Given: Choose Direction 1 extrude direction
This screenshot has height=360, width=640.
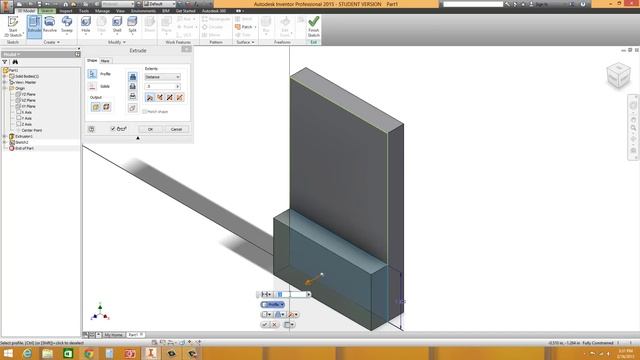Looking at the screenshot, I should [150, 98].
